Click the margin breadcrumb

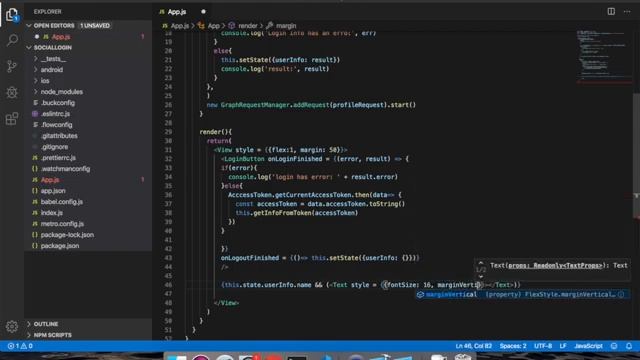click(x=282, y=26)
